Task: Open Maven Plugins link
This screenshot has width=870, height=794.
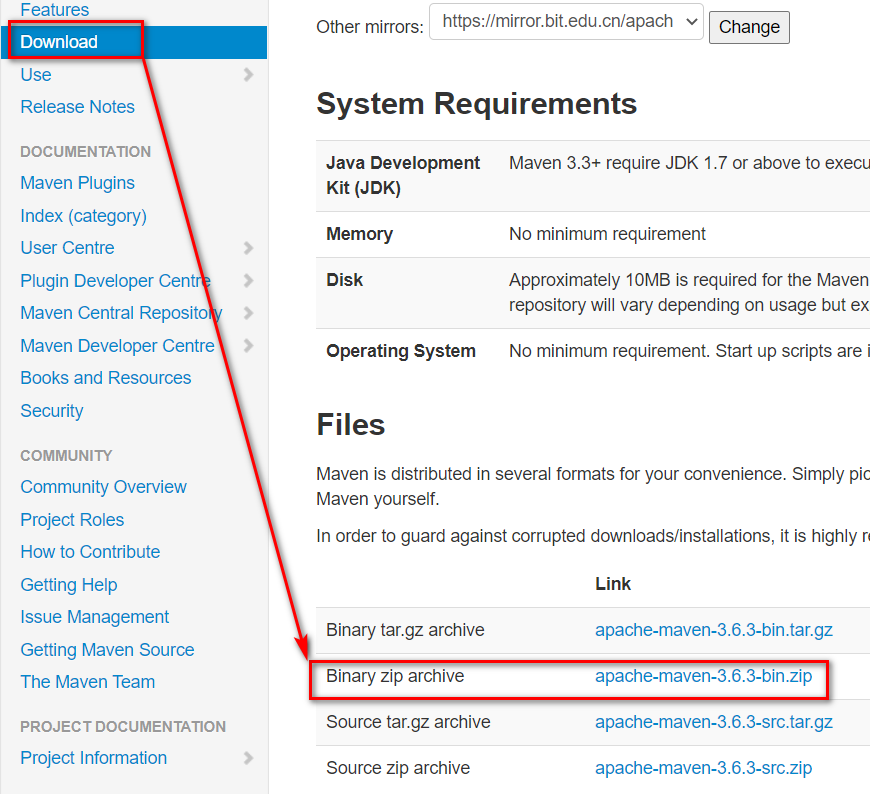Action: [x=77, y=183]
